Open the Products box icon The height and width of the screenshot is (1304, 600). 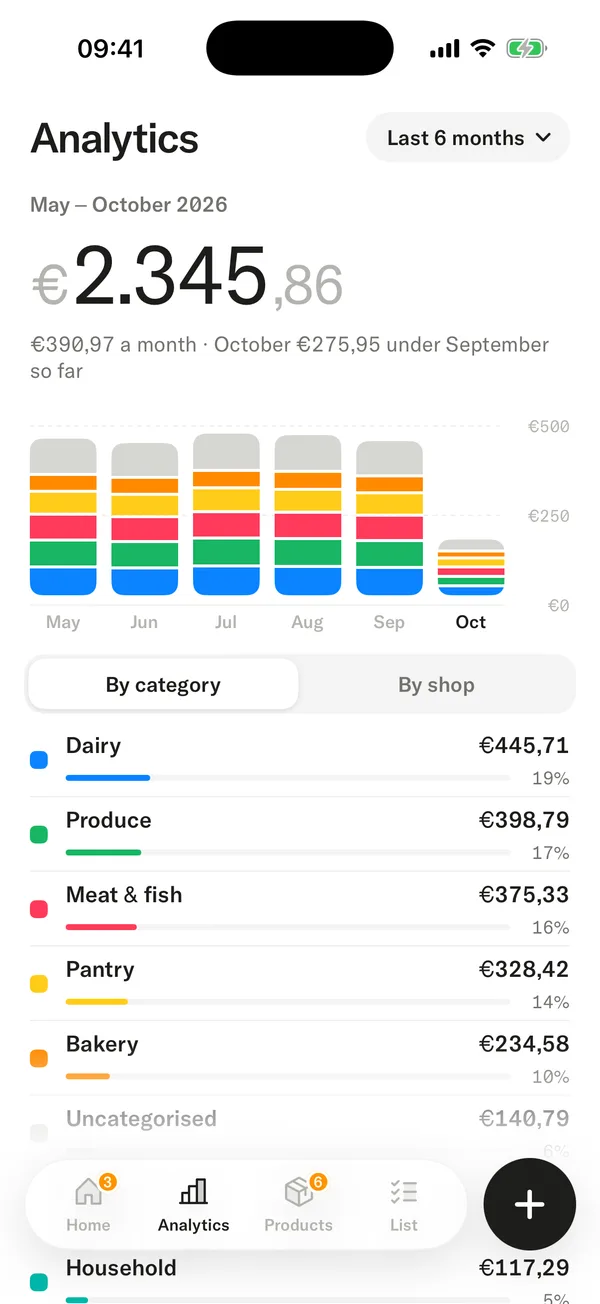(298, 1191)
